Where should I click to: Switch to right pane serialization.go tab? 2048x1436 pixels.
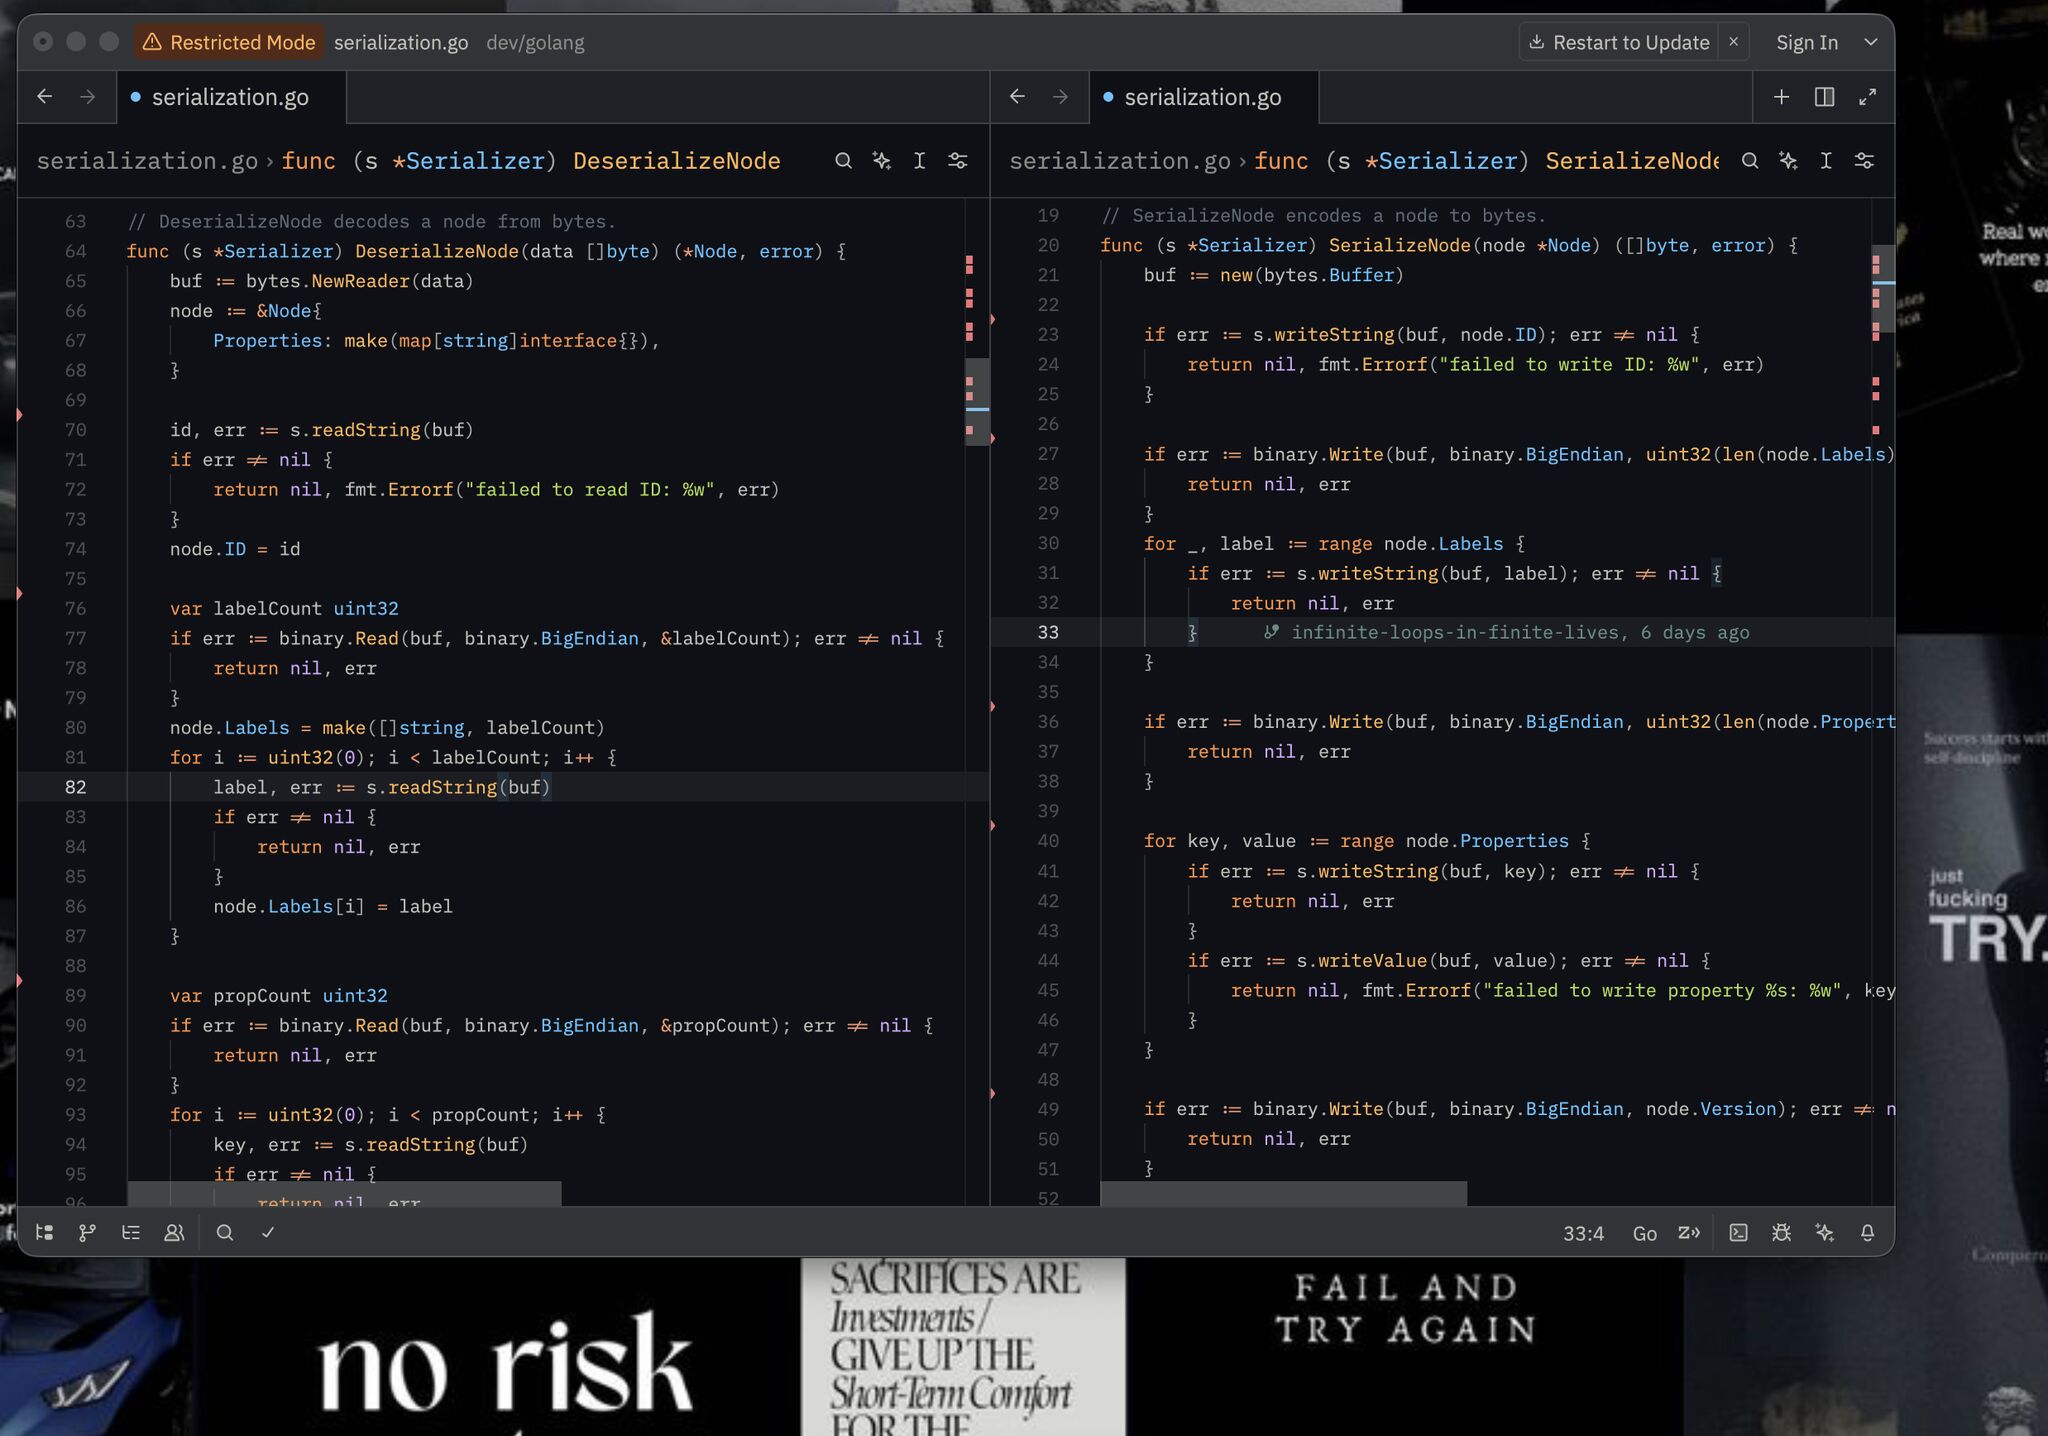point(1203,97)
